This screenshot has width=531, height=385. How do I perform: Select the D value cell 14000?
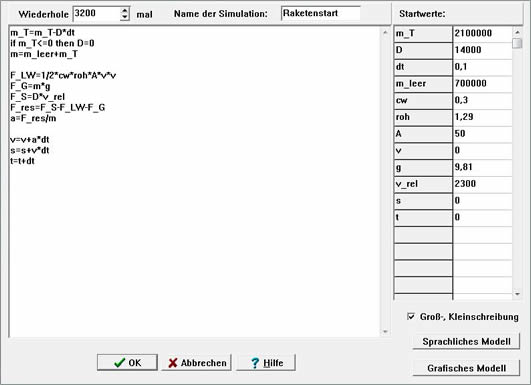[483, 50]
